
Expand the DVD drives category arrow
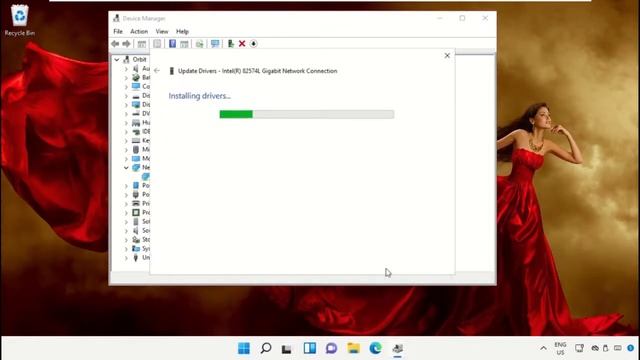coord(126,114)
